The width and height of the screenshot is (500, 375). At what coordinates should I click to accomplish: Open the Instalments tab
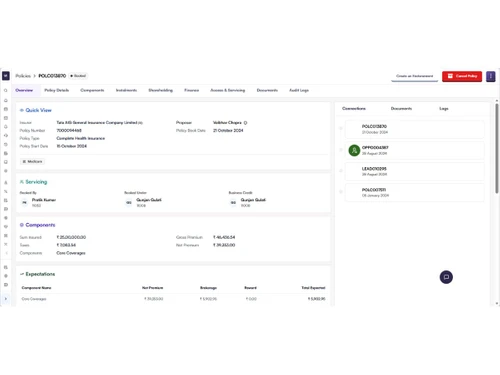[126, 90]
